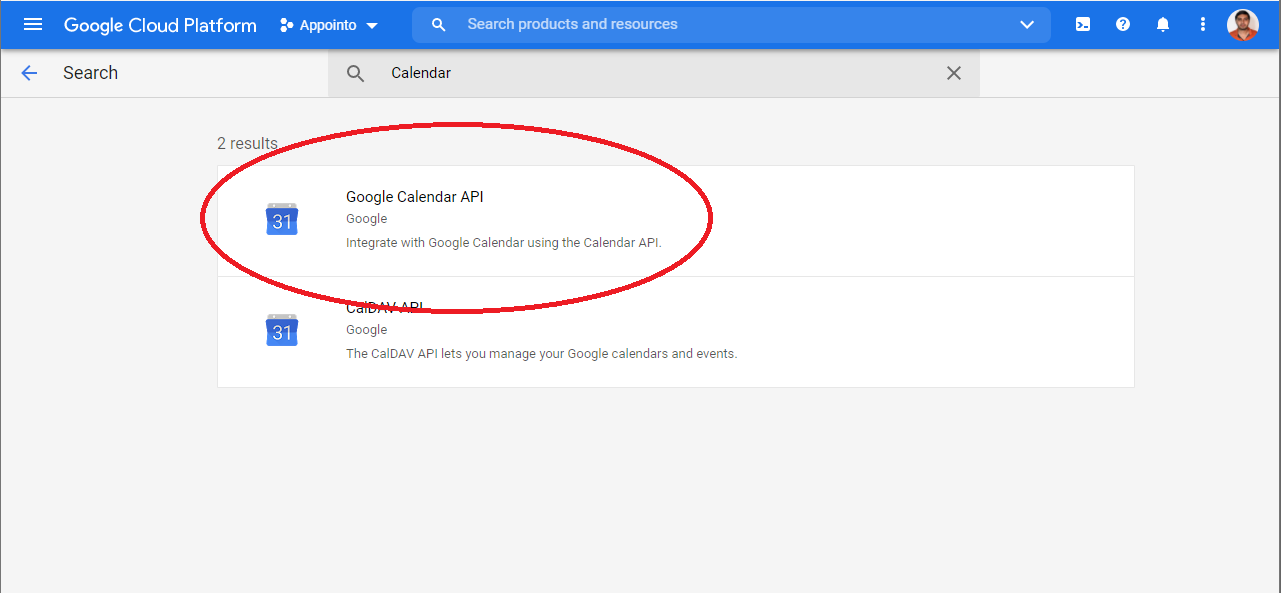Click 'Integrate with Google Calendar' description text

(x=504, y=243)
